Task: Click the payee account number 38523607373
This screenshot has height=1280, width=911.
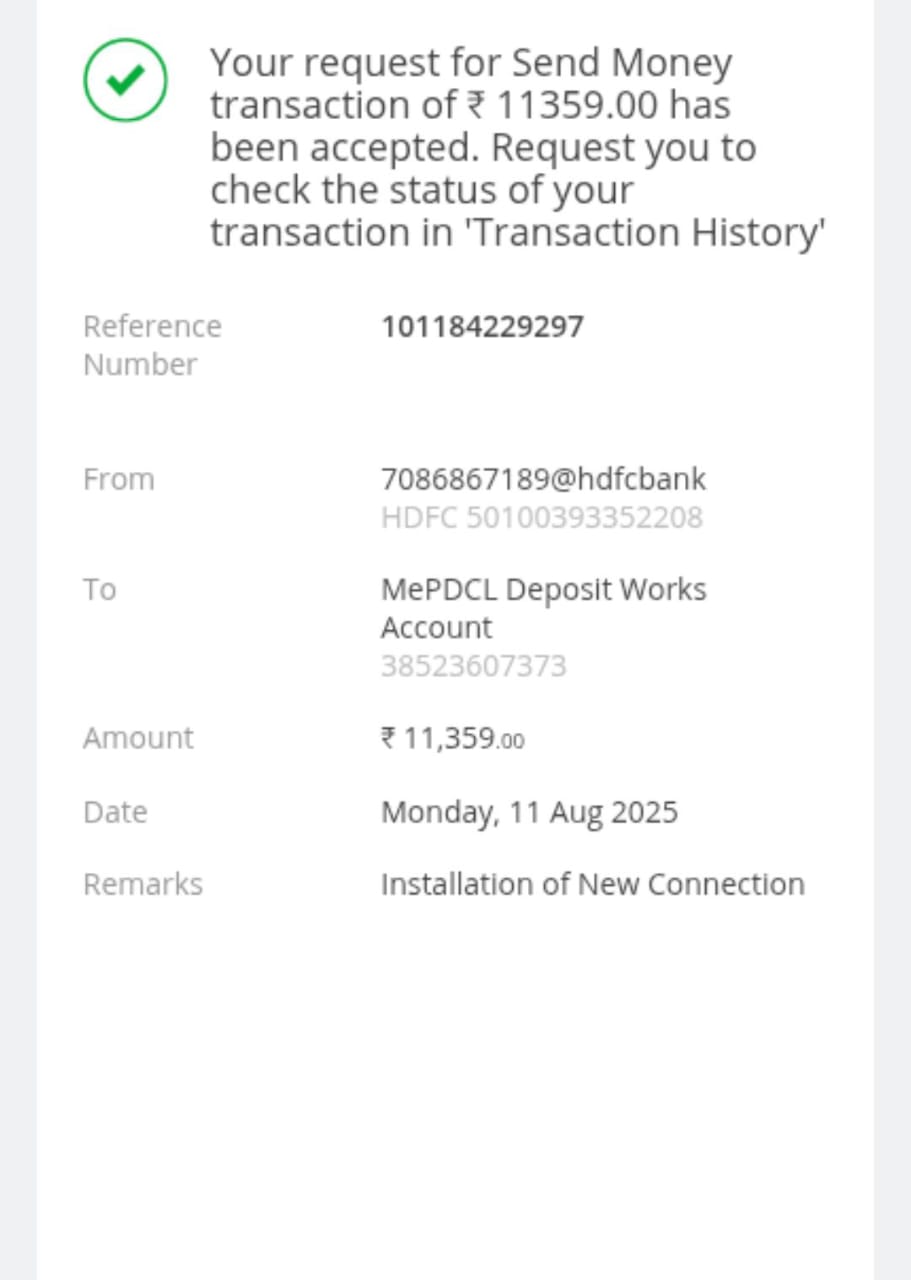Action: tap(473, 666)
